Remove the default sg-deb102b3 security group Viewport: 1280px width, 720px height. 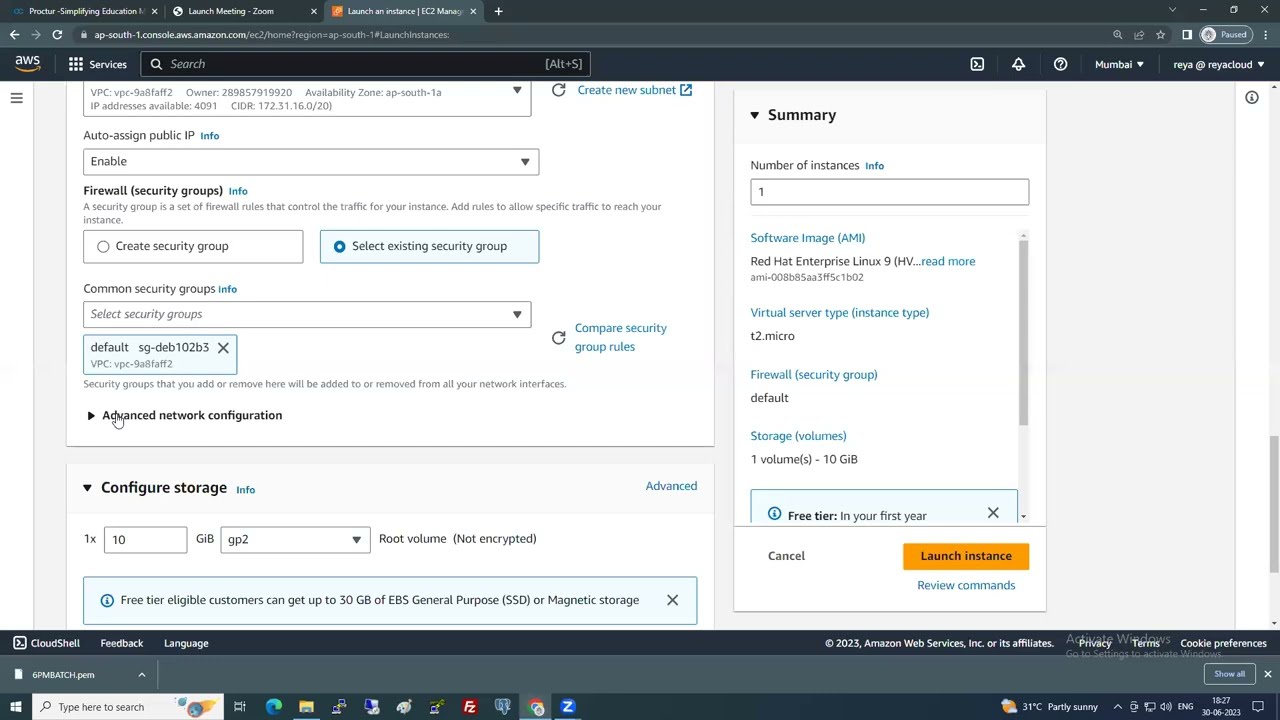point(223,347)
